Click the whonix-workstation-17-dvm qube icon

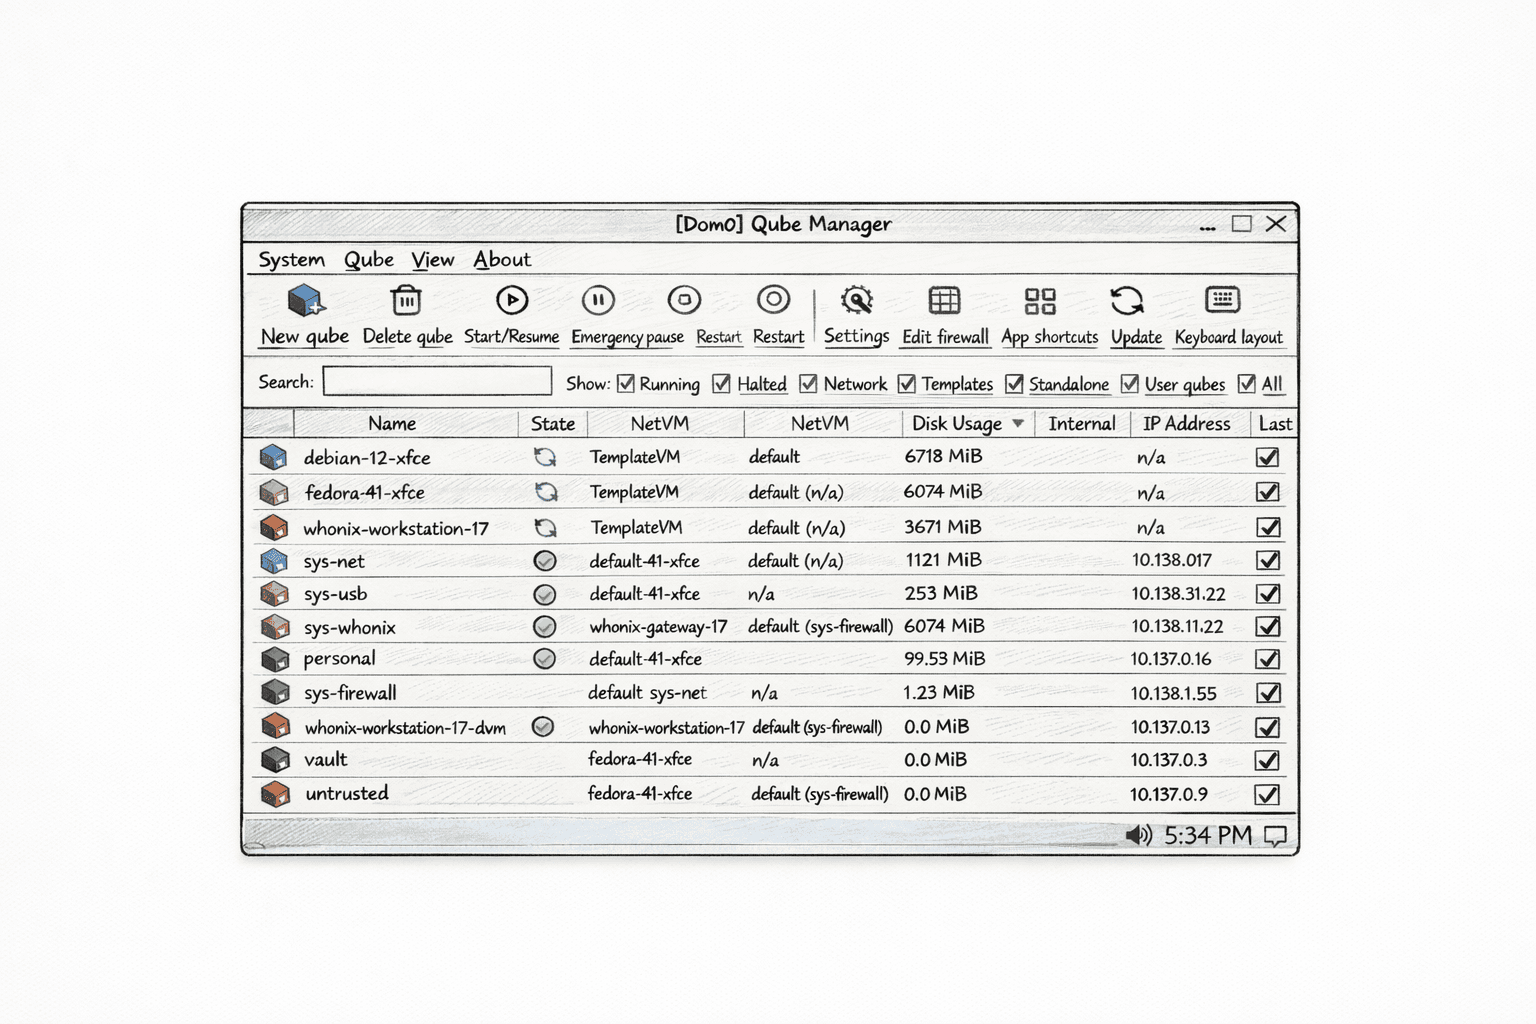pos(274,726)
